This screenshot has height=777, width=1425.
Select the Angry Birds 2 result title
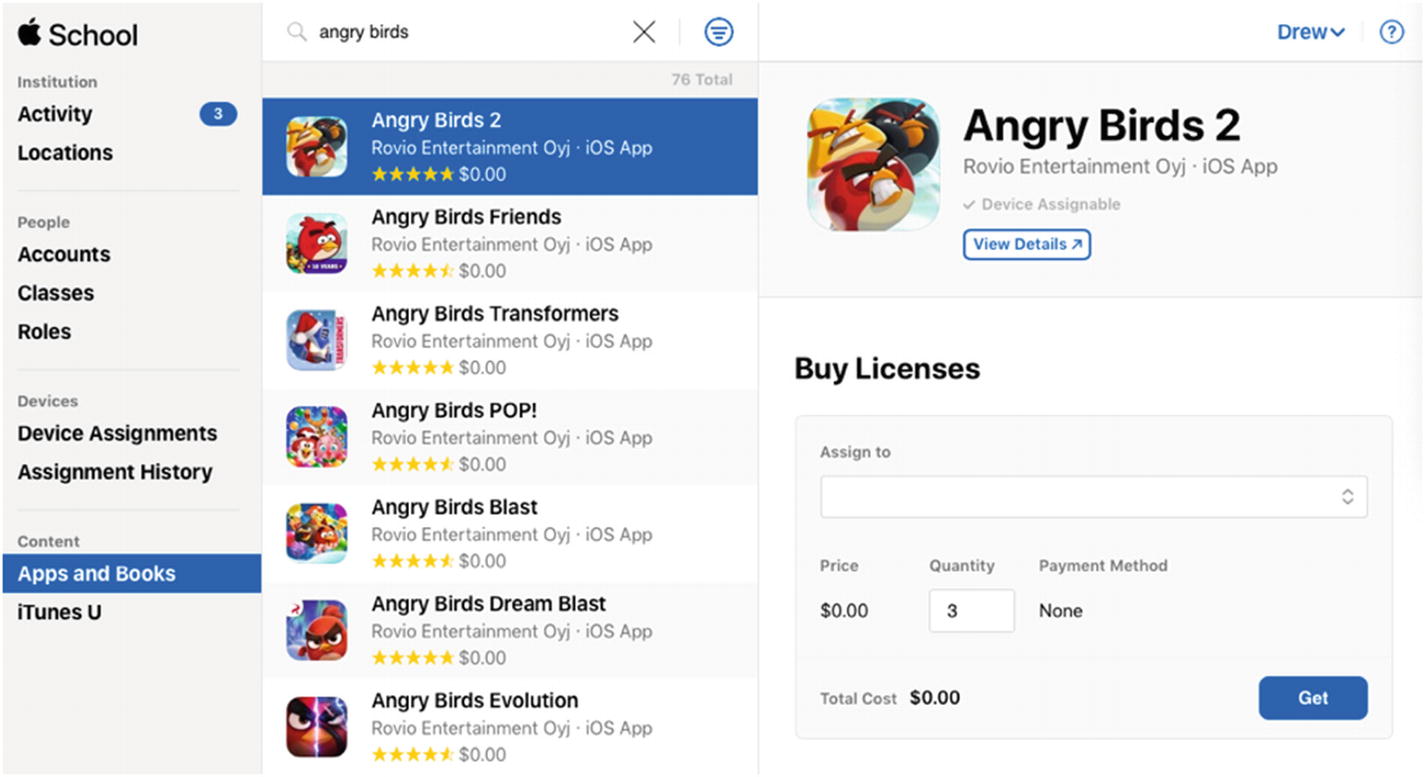(x=436, y=120)
